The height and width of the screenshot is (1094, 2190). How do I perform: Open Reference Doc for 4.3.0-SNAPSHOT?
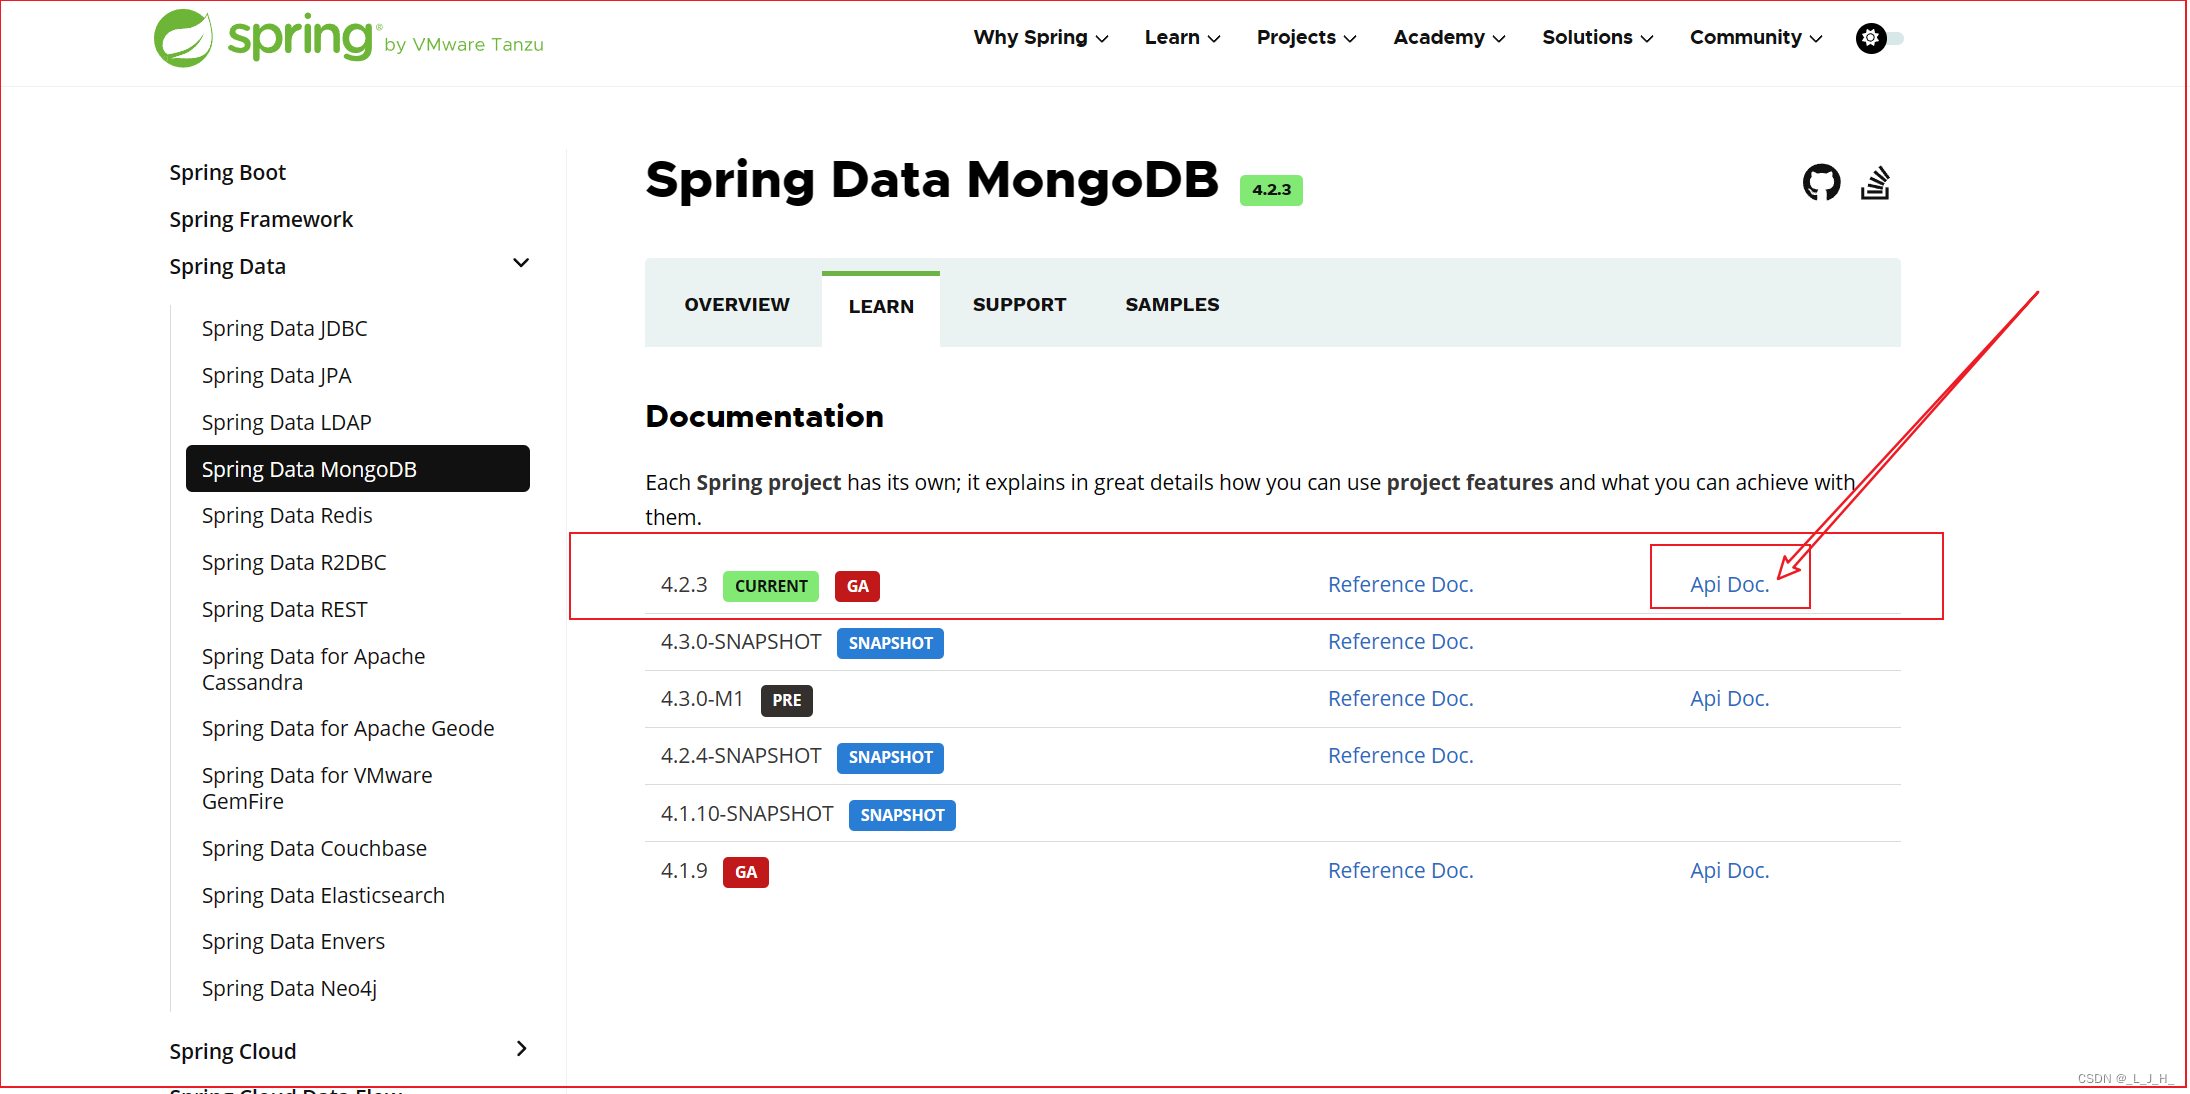point(1400,642)
